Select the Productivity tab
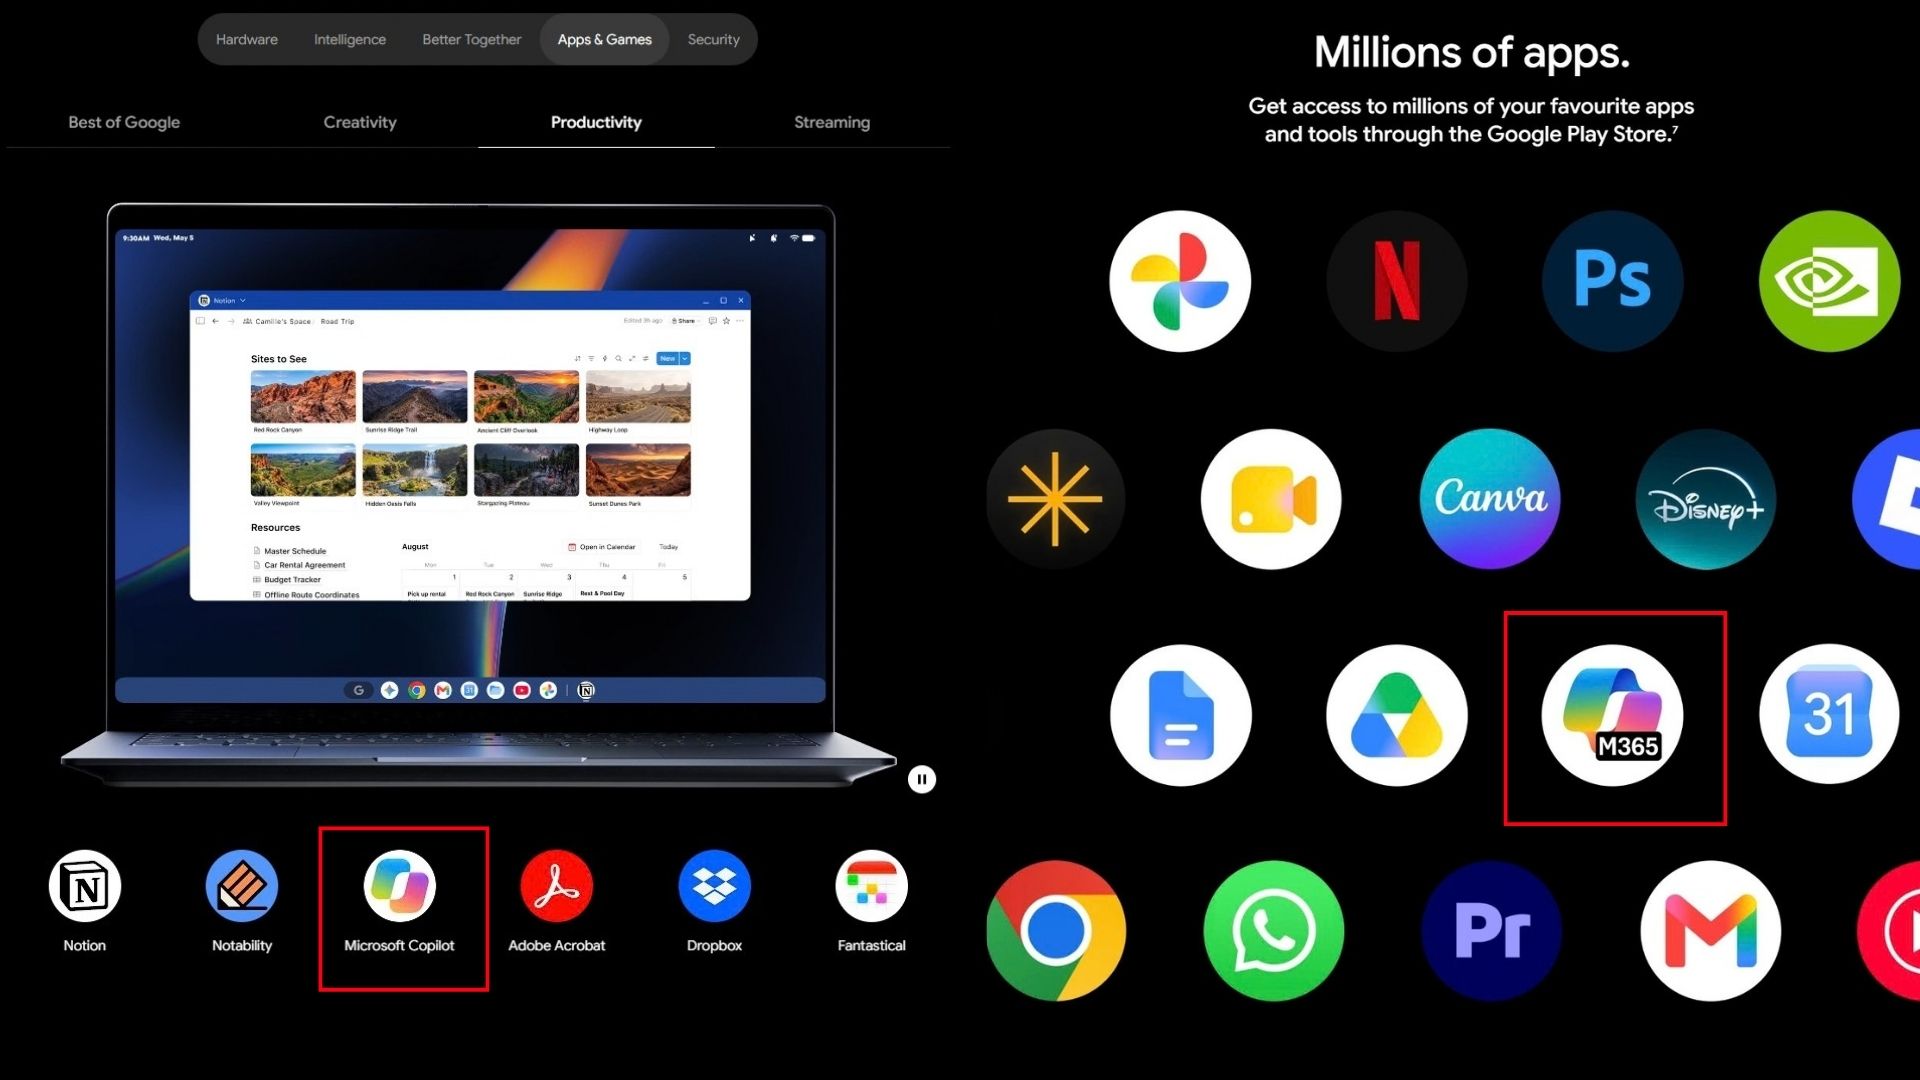 [596, 122]
